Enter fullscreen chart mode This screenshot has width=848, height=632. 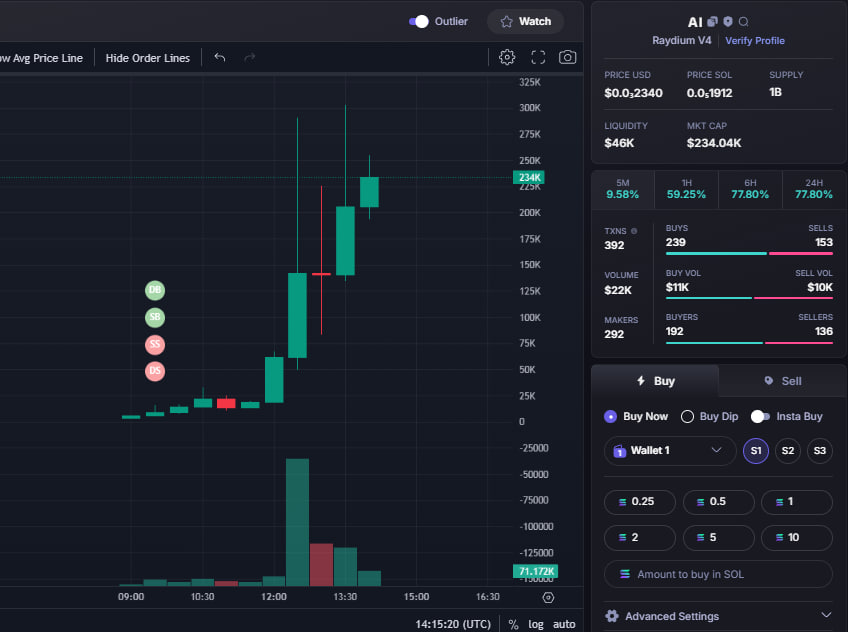coord(538,57)
